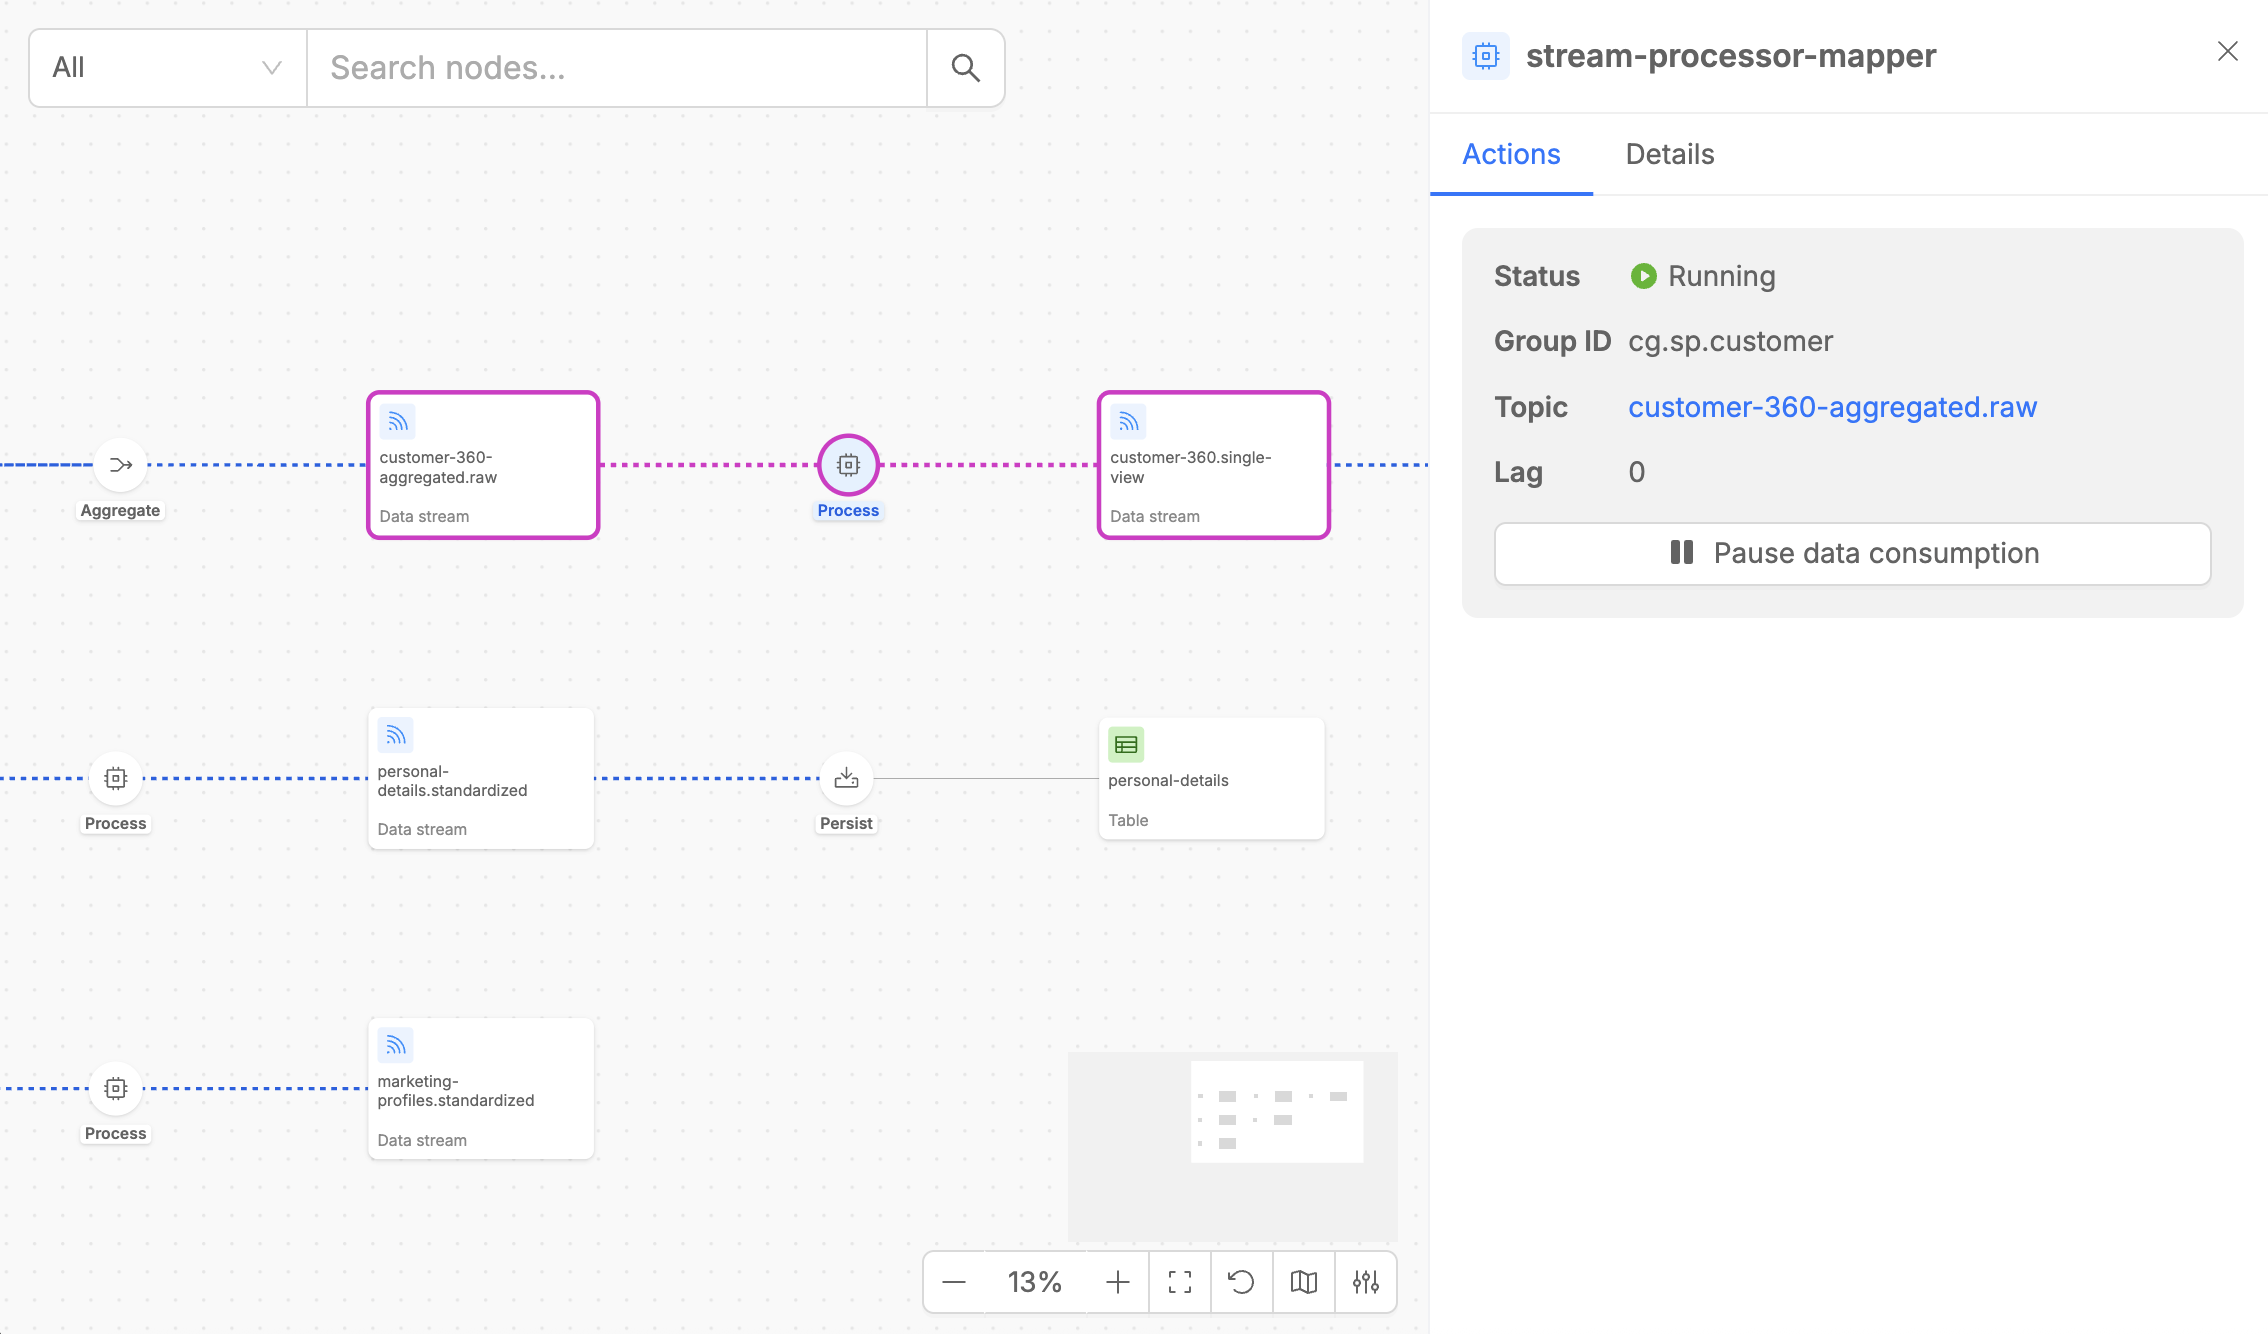The width and height of the screenshot is (2268, 1334).
Task: Click the zoom in plus icon
Action: pos(1118,1282)
